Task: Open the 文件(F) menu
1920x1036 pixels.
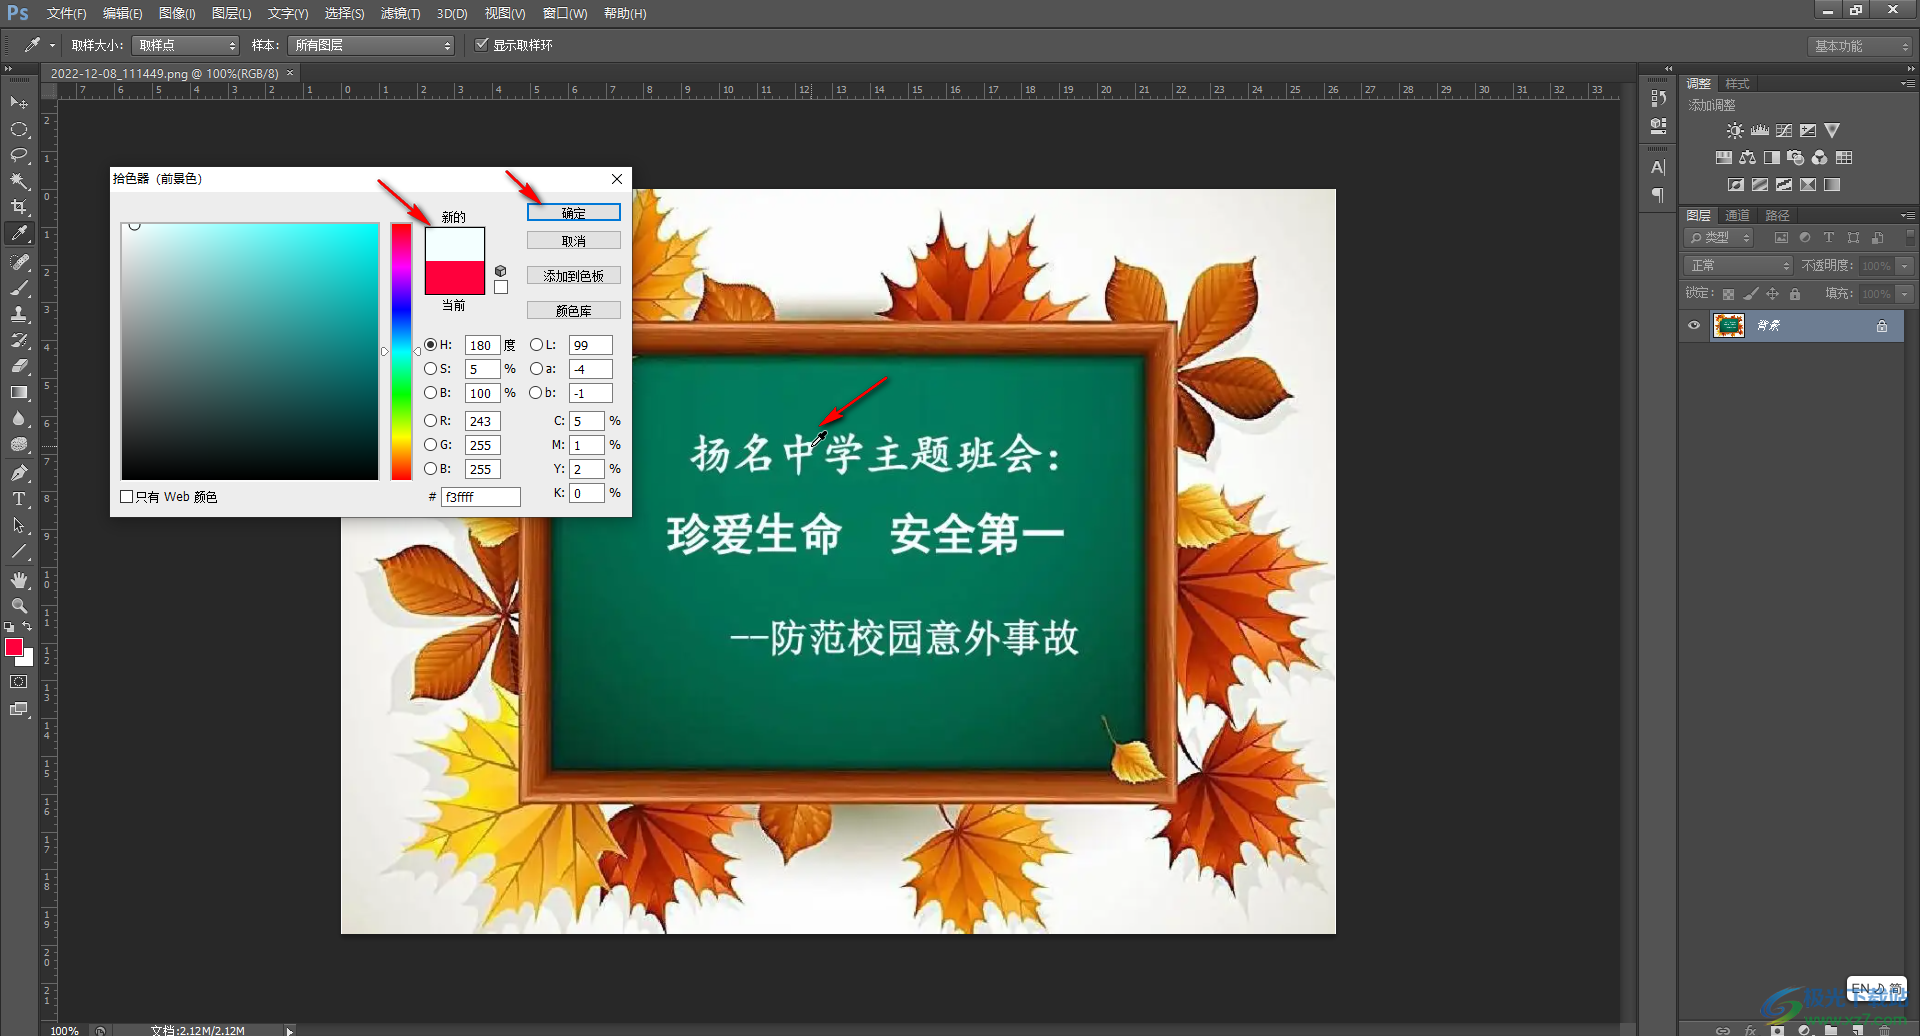Action: click(x=66, y=14)
